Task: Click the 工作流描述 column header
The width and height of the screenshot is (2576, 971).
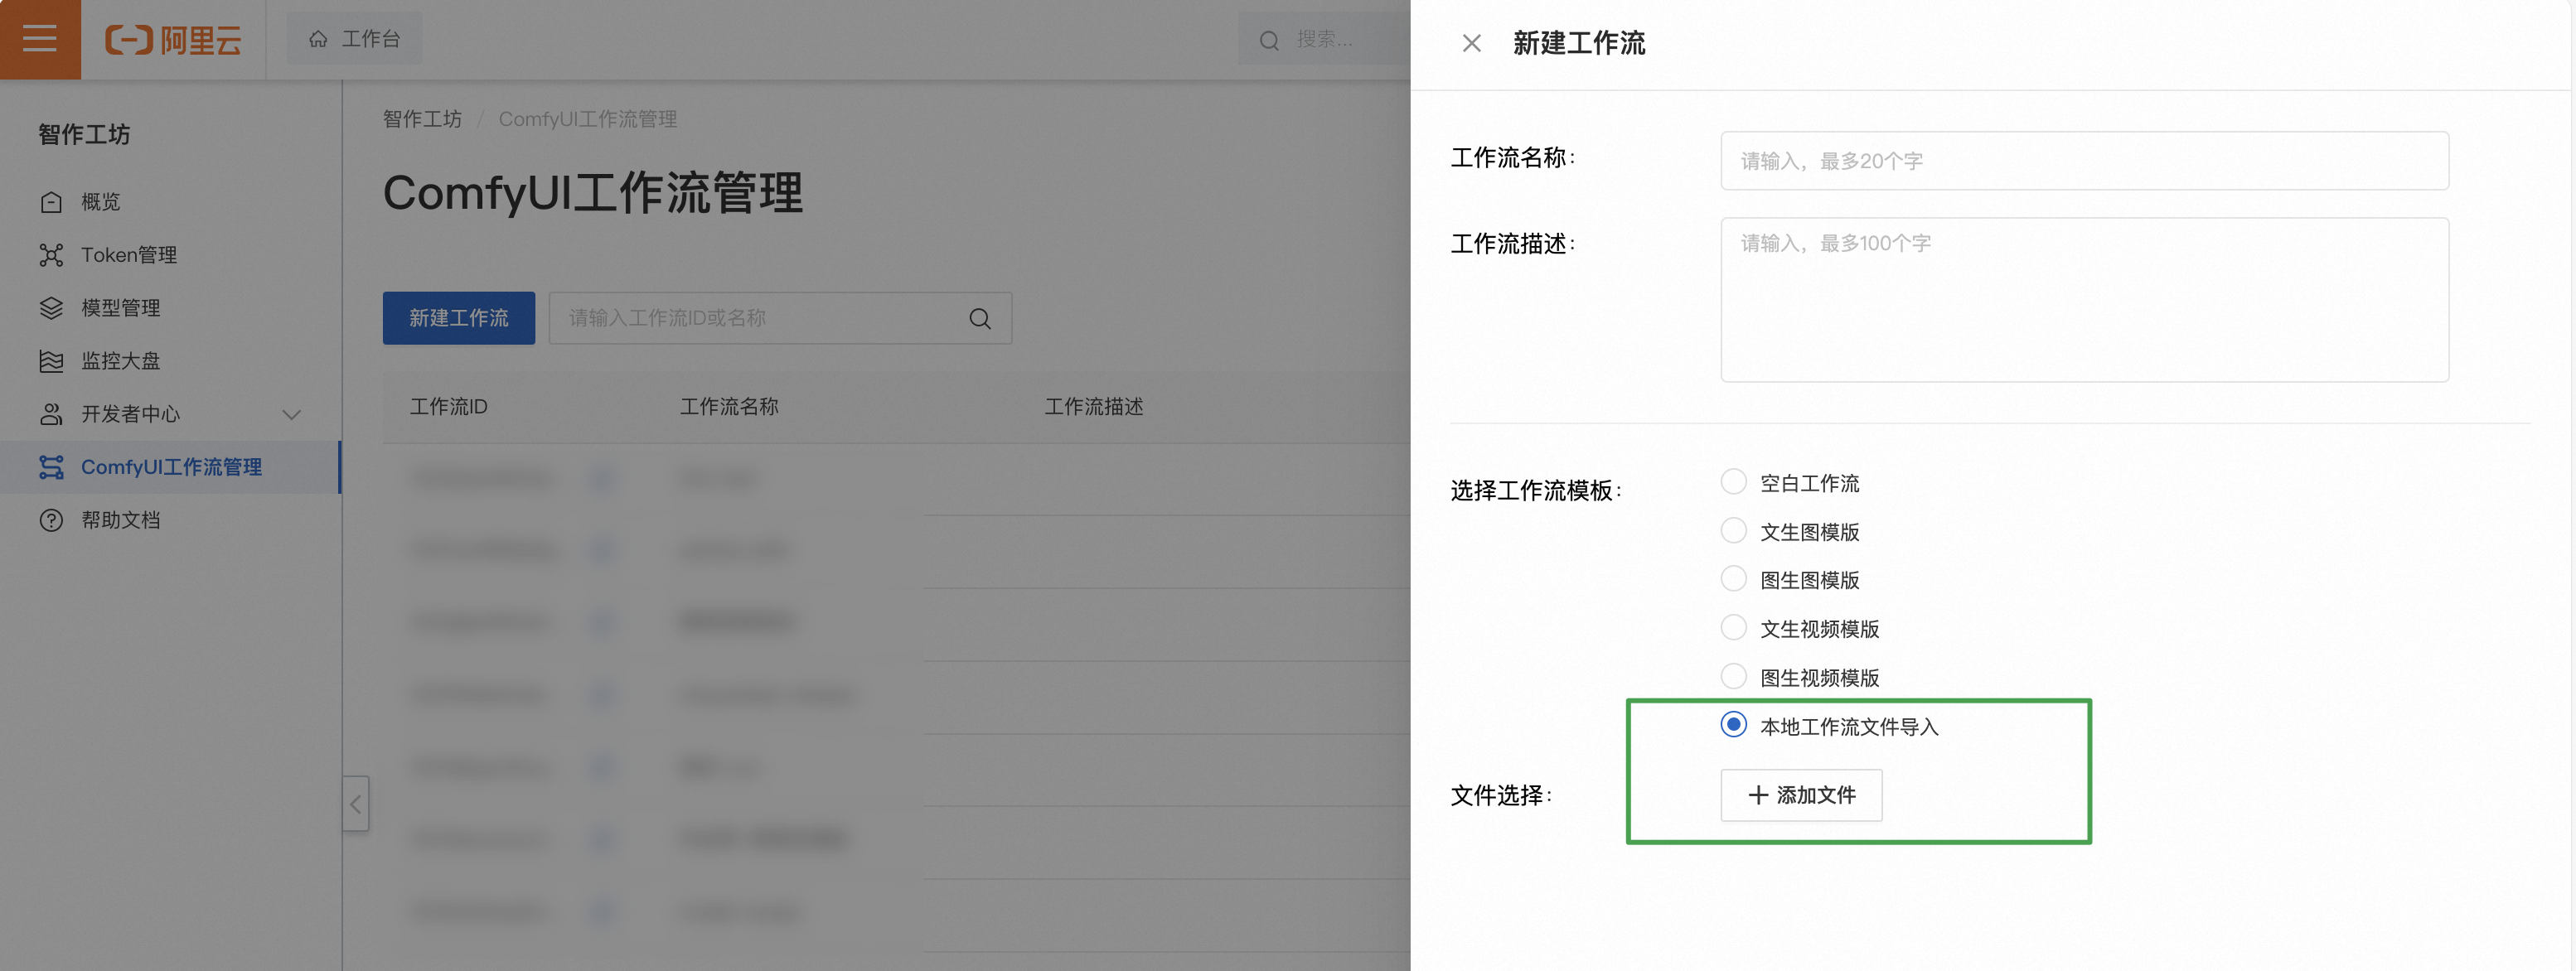Action: pos(1094,407)
